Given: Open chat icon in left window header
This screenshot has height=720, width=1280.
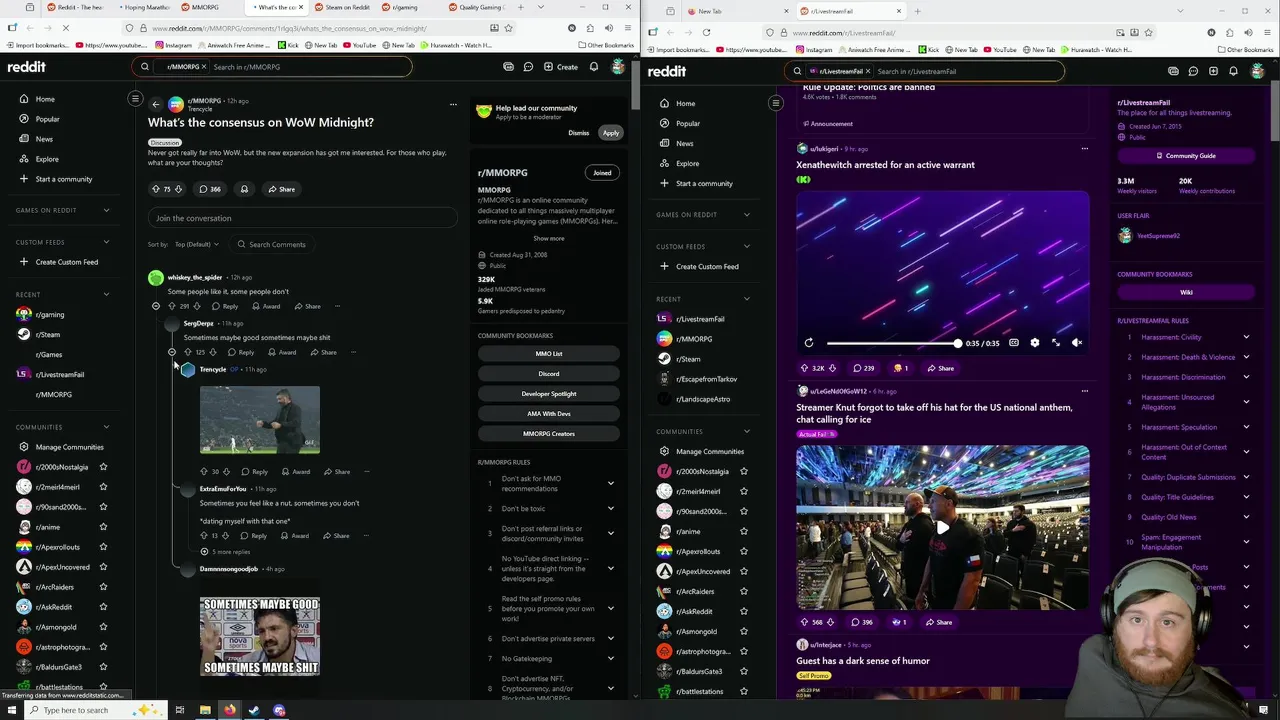Looking at the screenshot, I should pyautogui.click(x=528, y=67).
